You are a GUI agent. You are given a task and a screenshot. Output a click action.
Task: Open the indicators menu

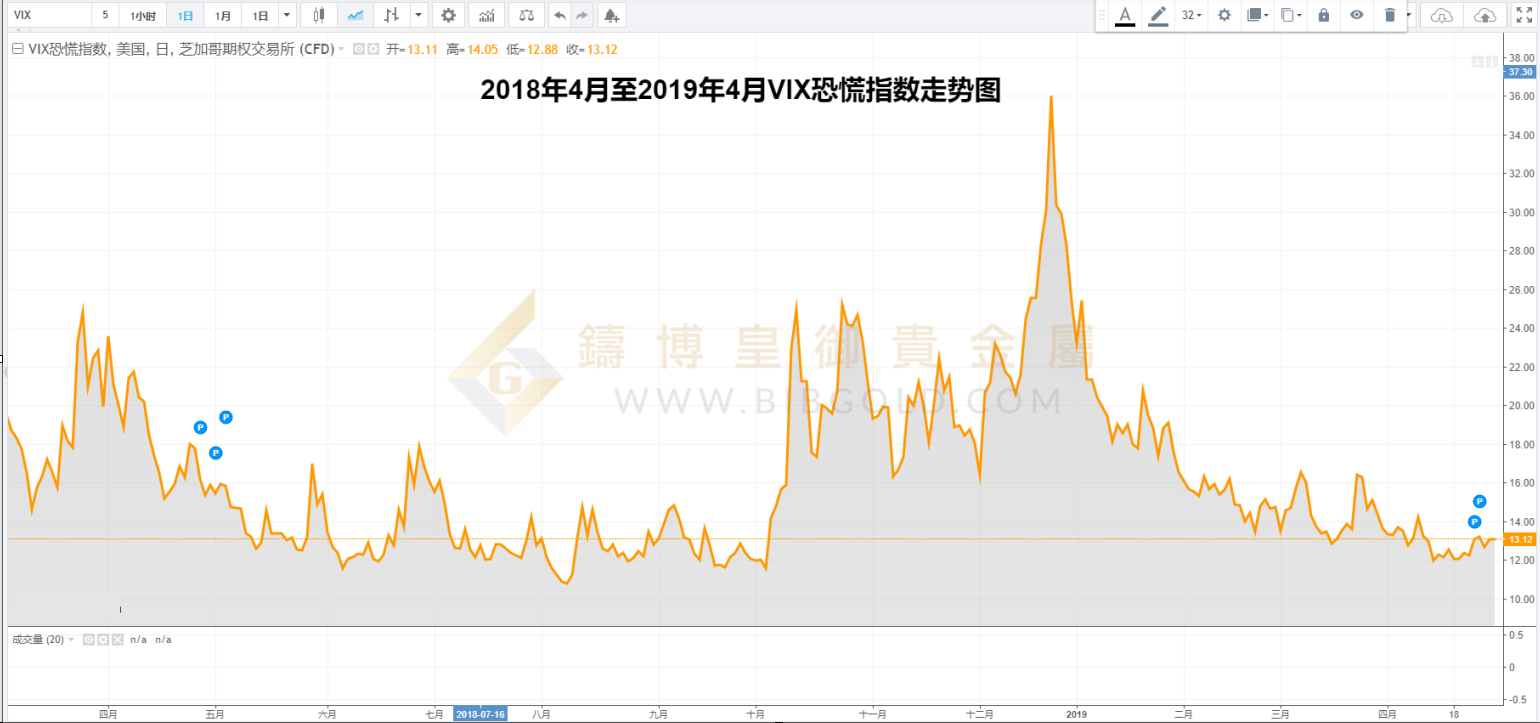pyautogui.click(x=486, y=15)
